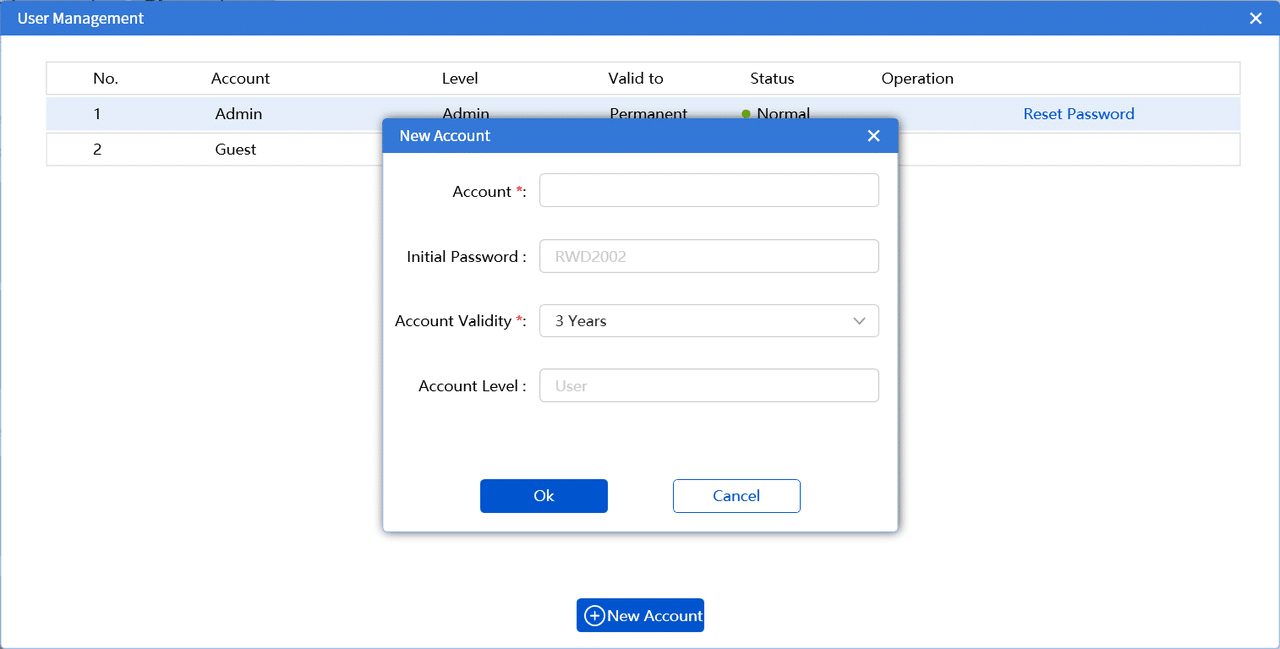The height and width of the screenshot is (649, 1280).
Task: Click row number 1 cell
Action: coord(97,114)
